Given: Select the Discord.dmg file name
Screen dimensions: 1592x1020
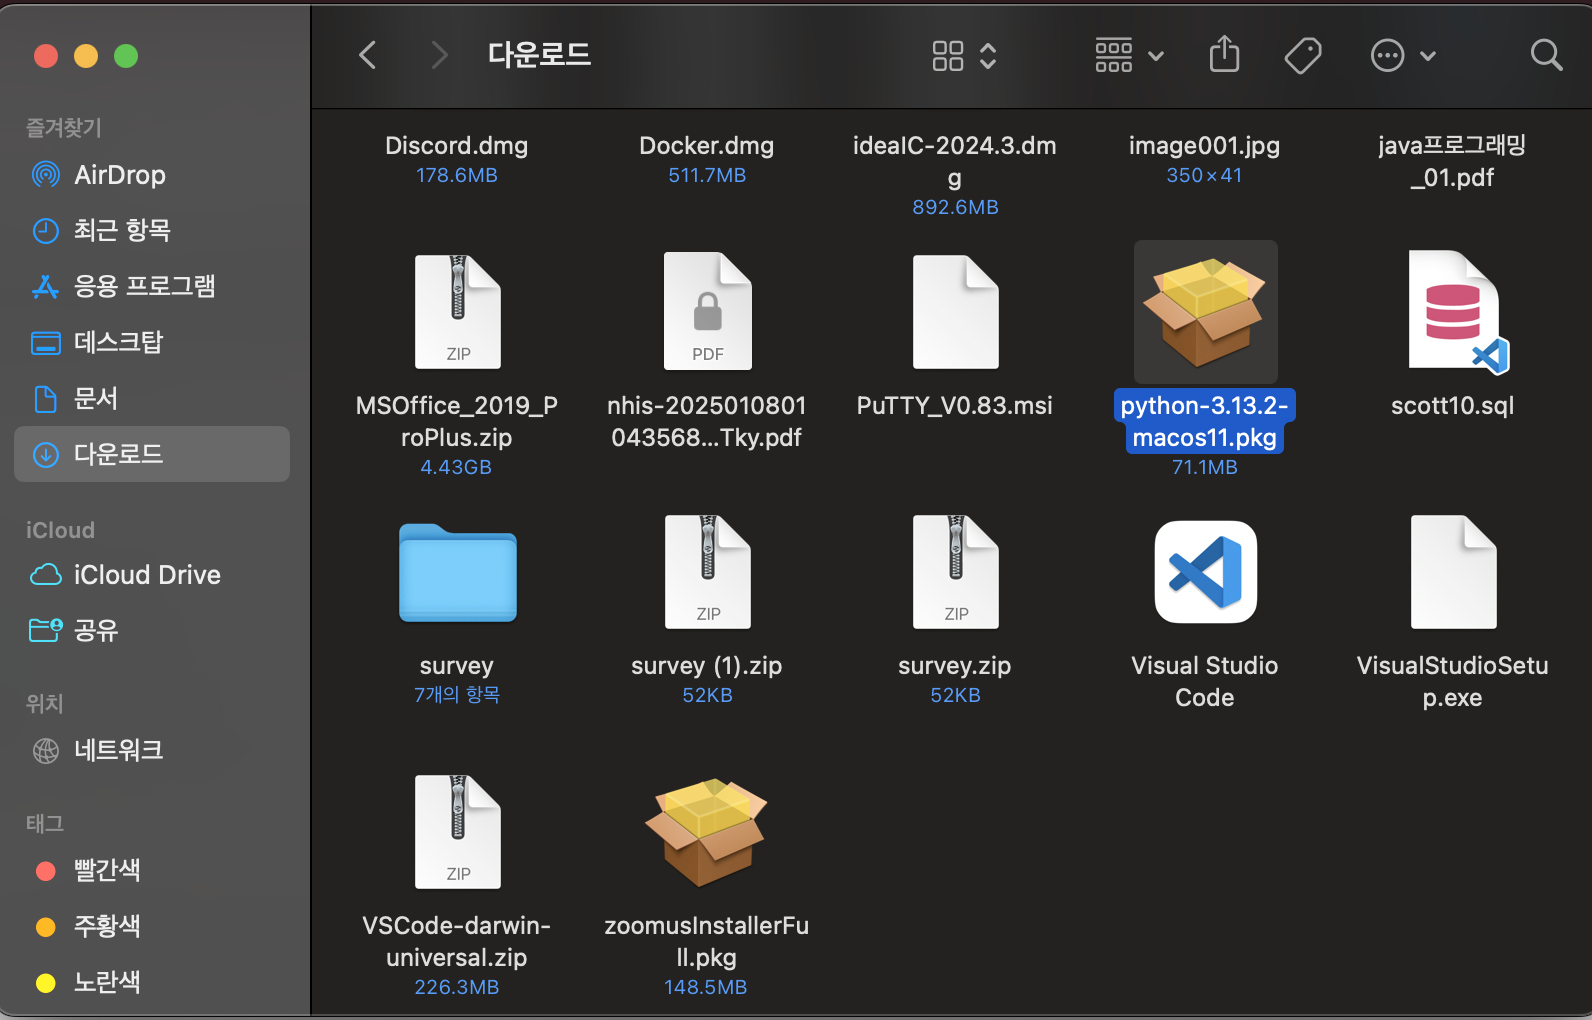Looking at the screenshot, I should [x=457, y=146].
